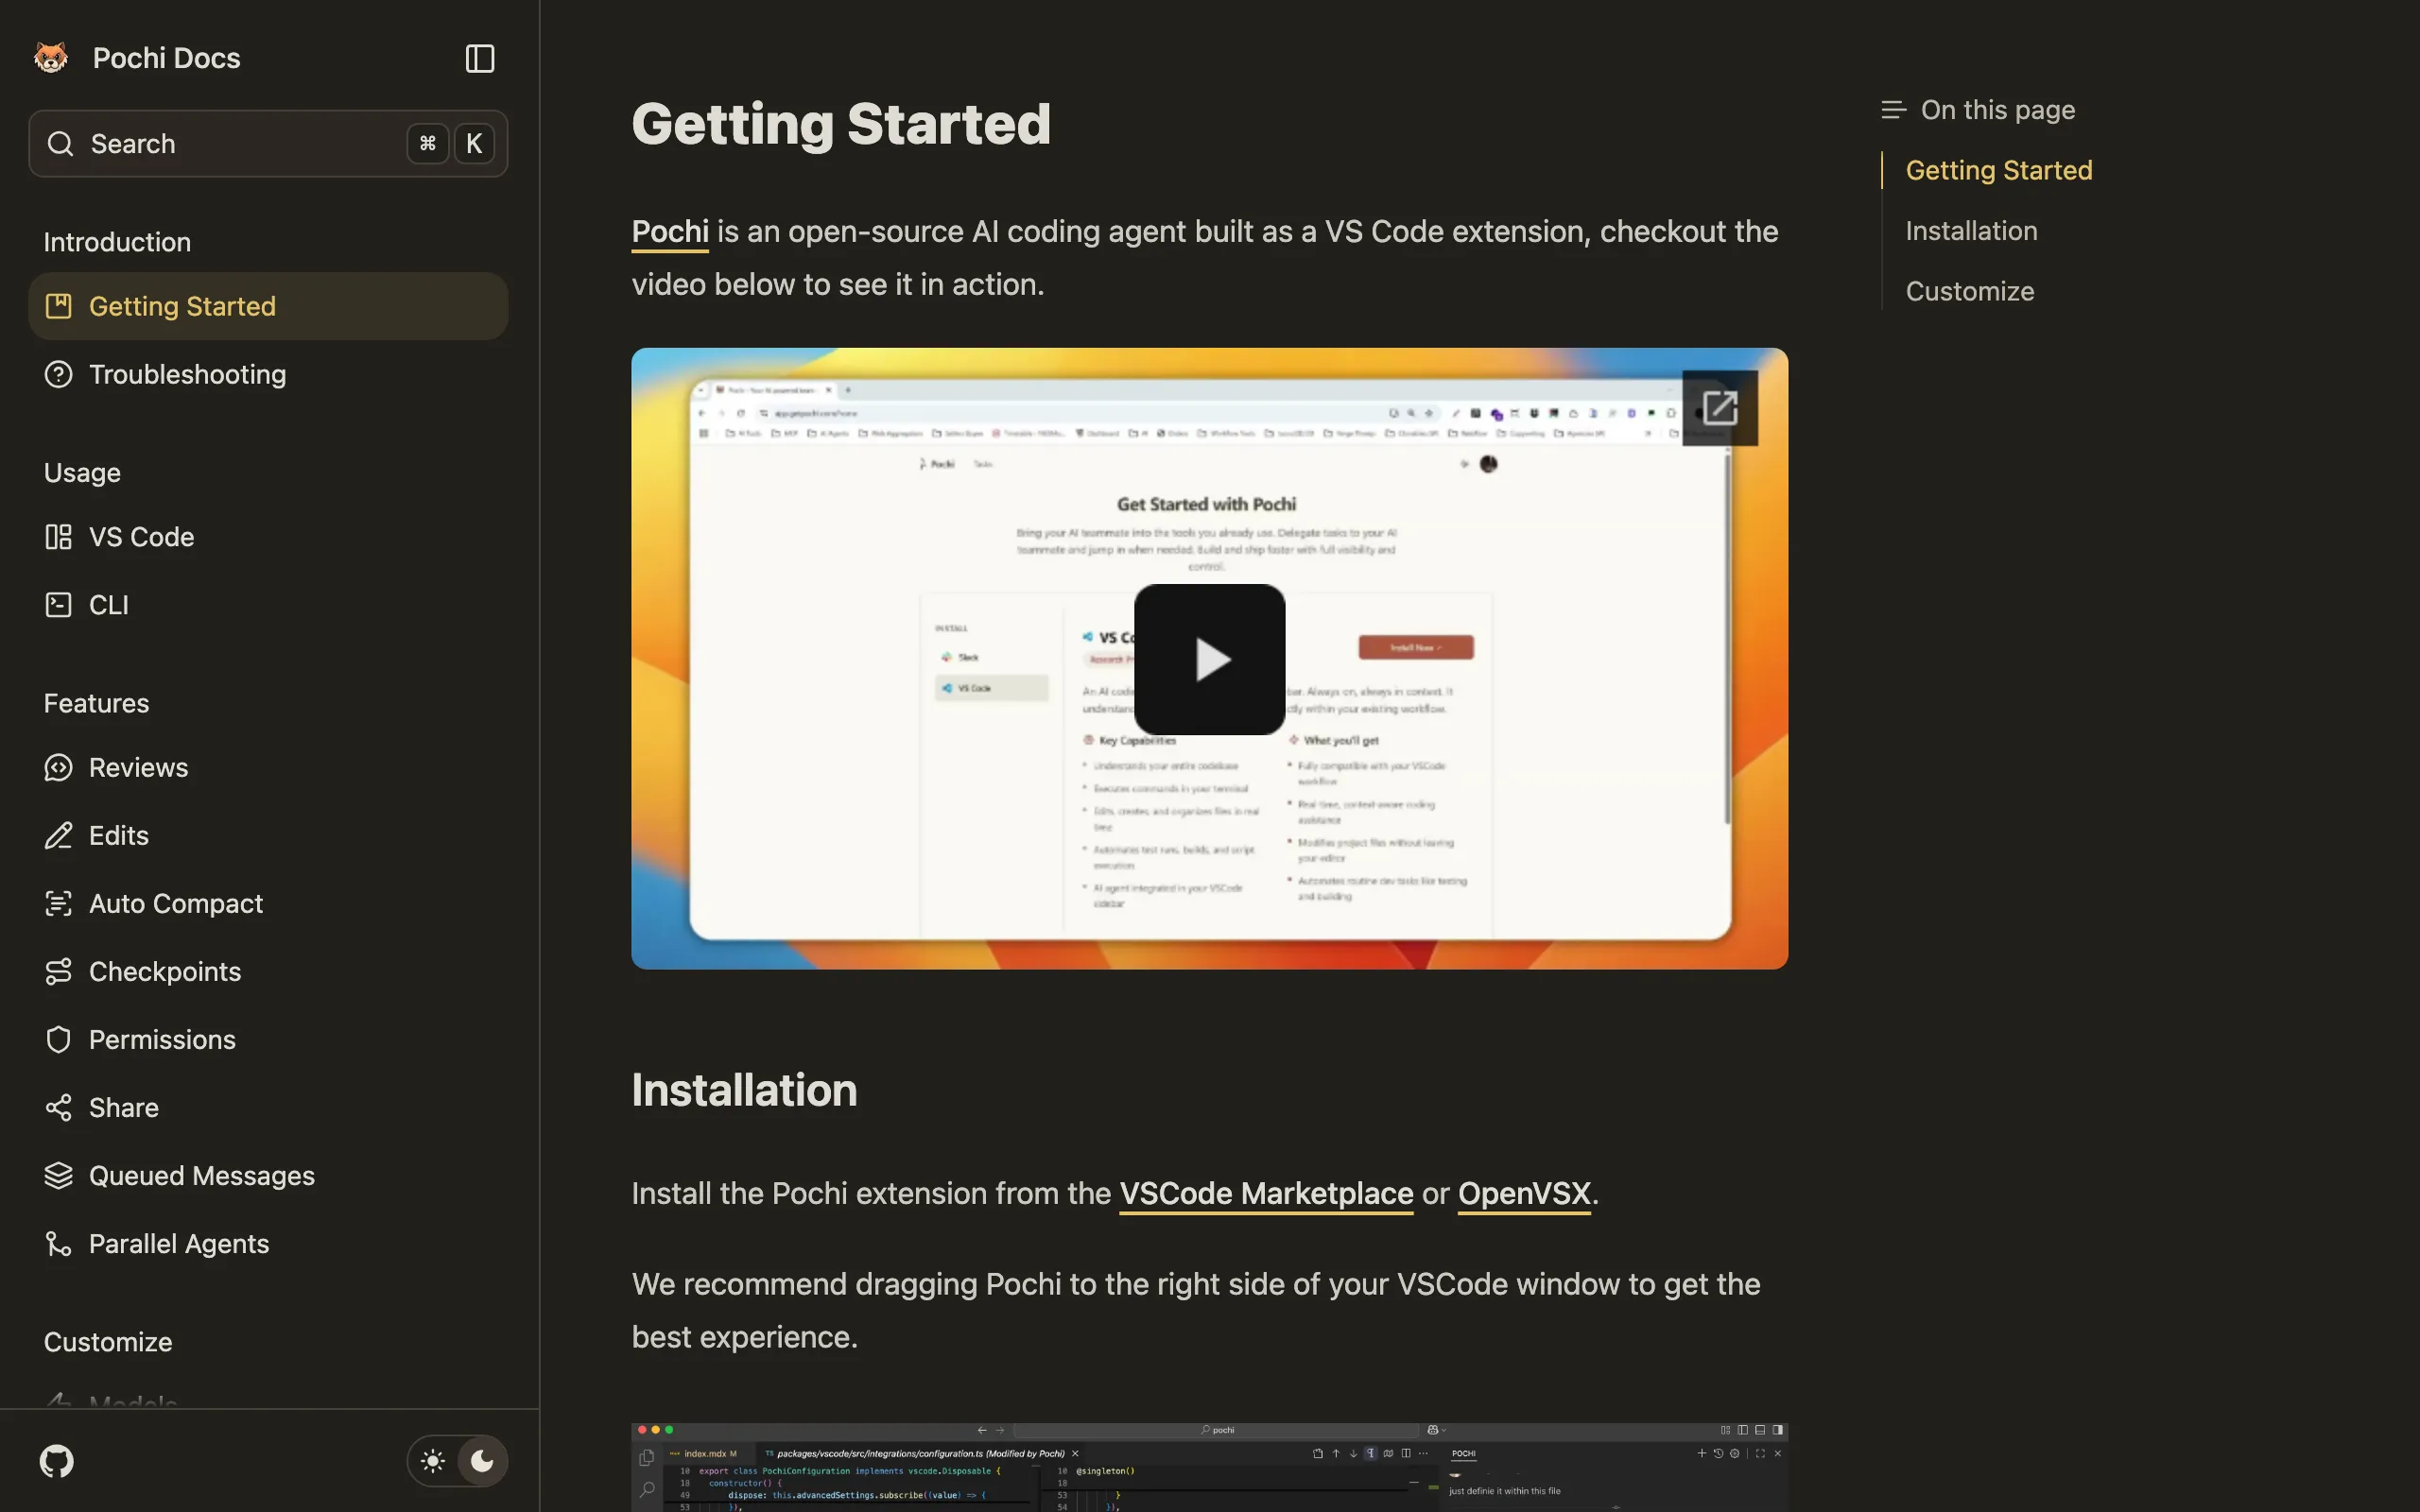The height and width of the screenshot is (1512, 2420).
Task: Click the search magnifier icon
Action: 60,144
